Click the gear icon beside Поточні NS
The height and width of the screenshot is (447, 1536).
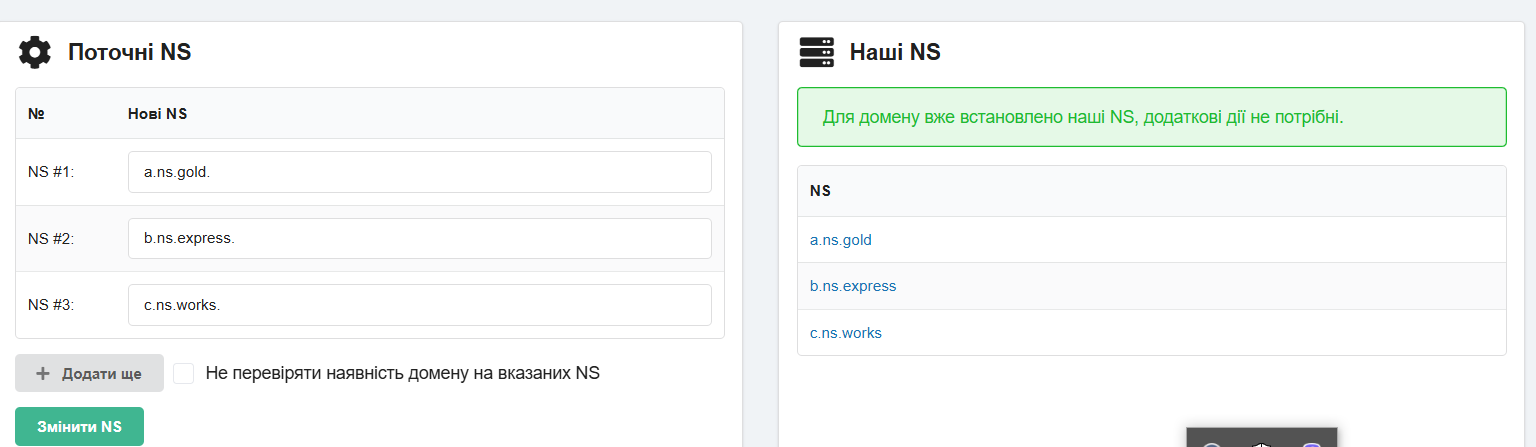coord(35,52)
